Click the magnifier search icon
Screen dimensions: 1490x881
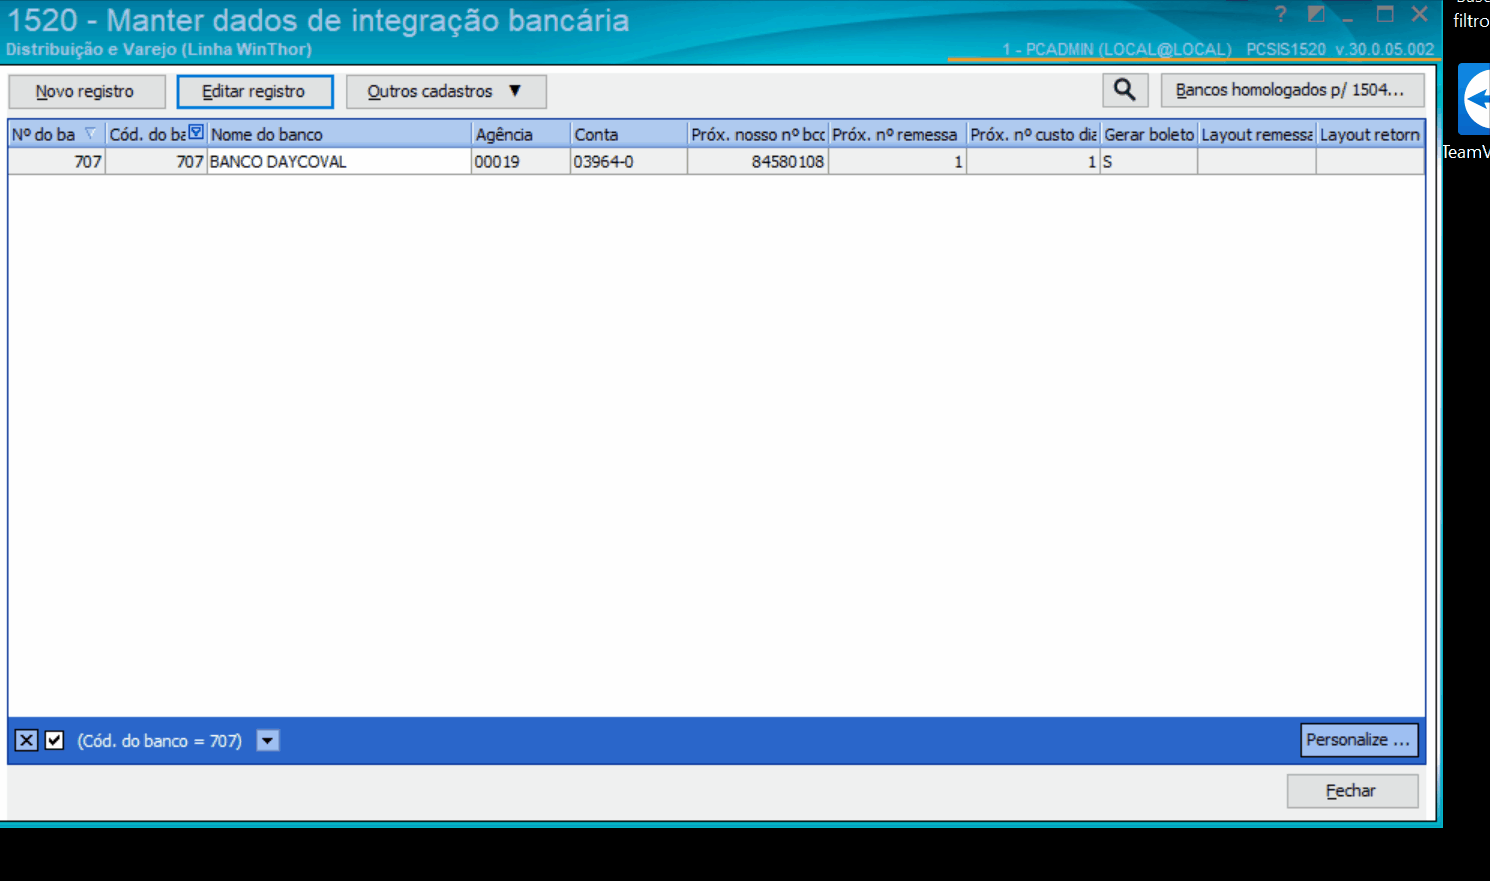point(1125,90)
